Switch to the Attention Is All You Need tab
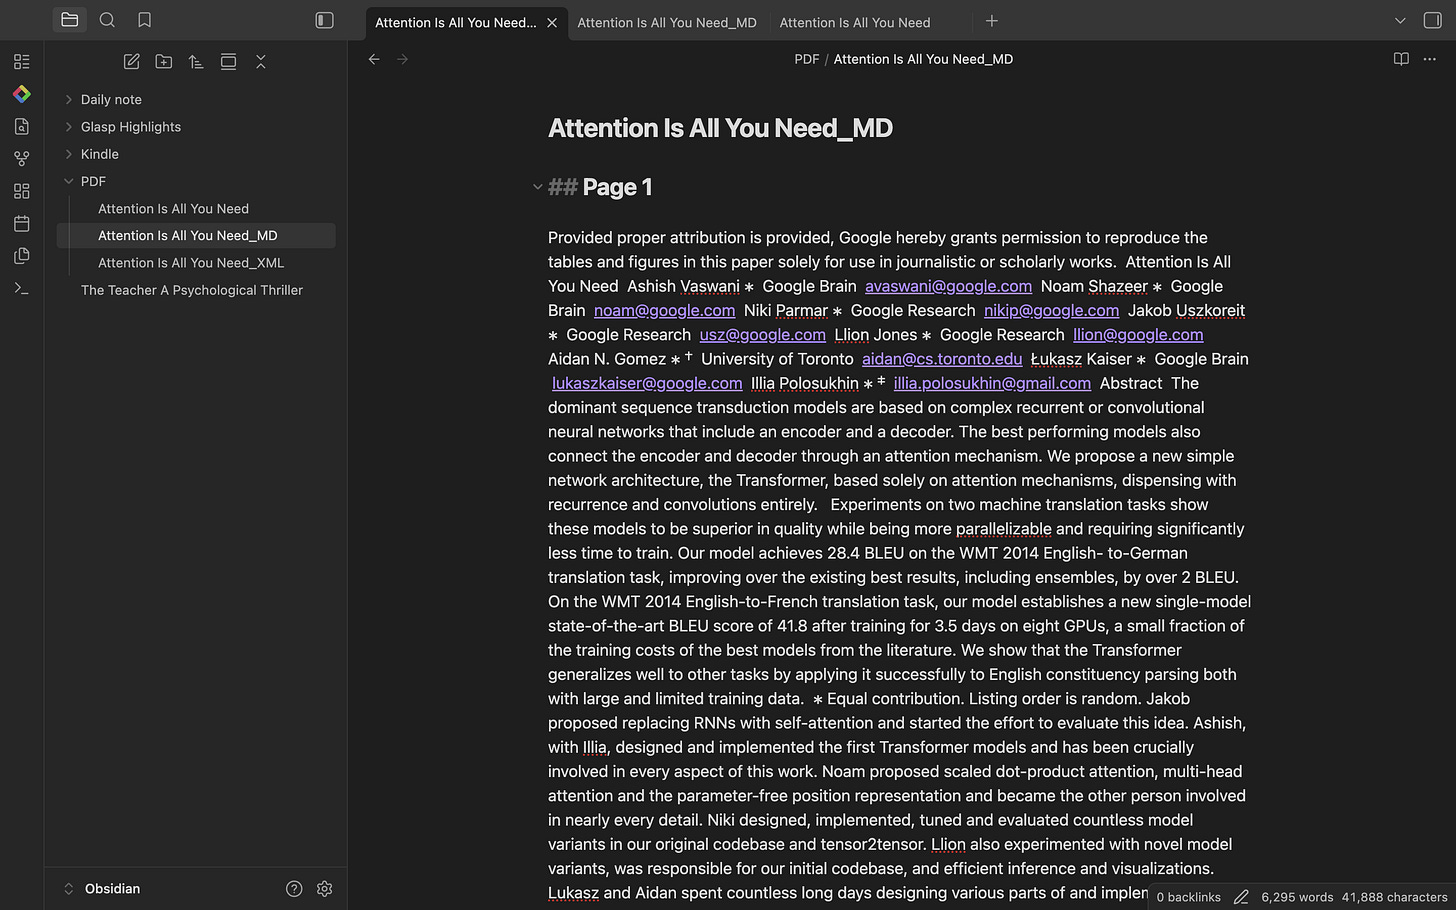Image resolution: width=1456 pixels, height=910 pixels. tap(855, 22)
